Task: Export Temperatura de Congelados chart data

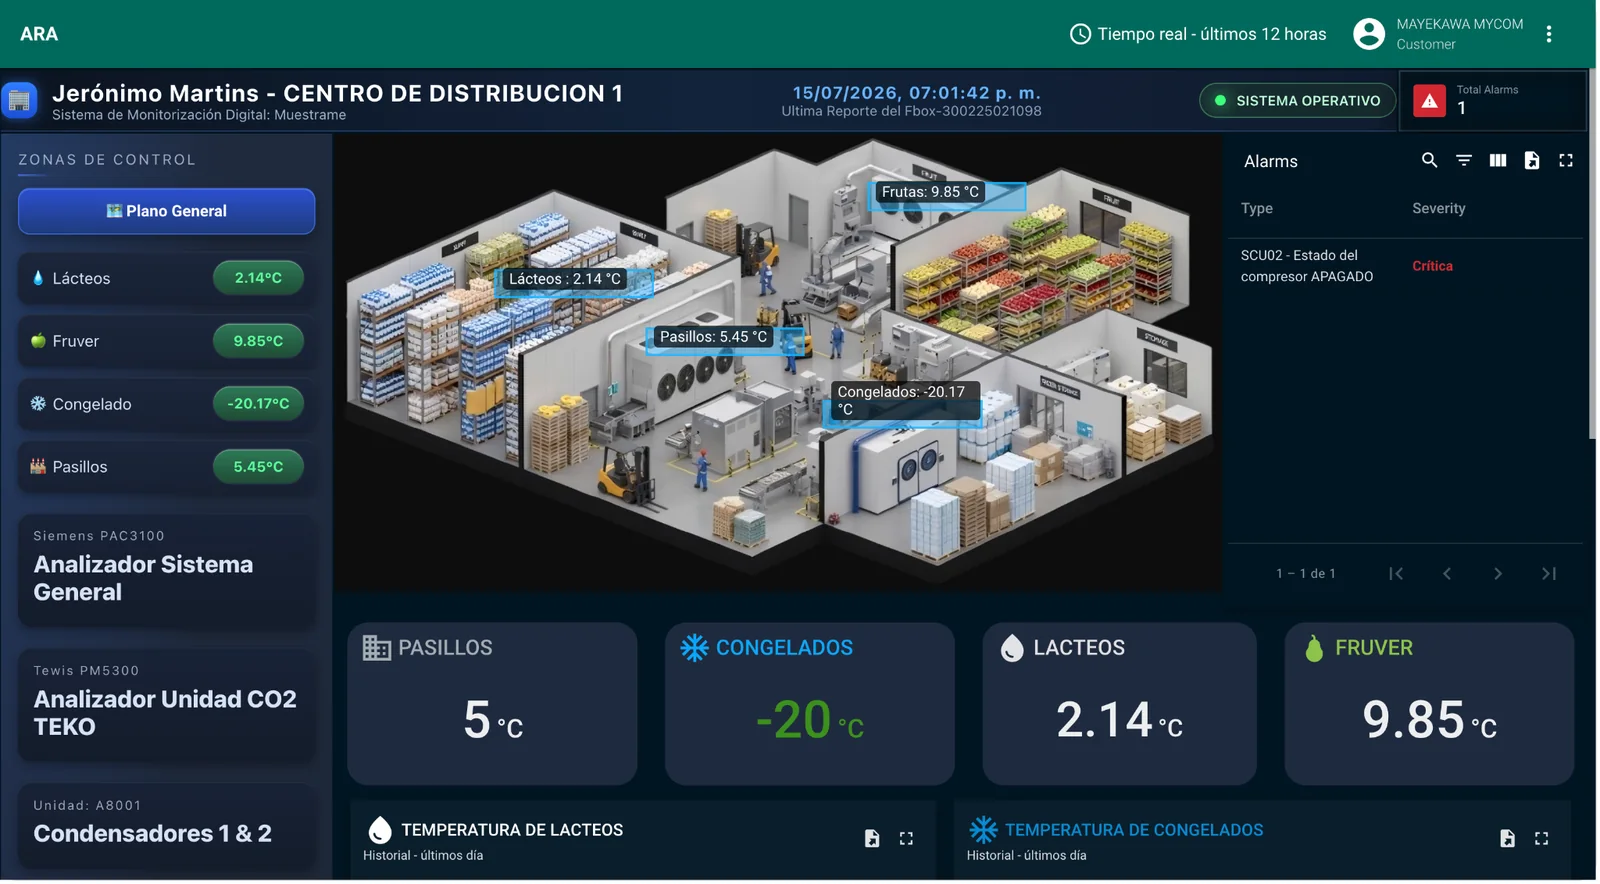Action: coord(1506,838)
